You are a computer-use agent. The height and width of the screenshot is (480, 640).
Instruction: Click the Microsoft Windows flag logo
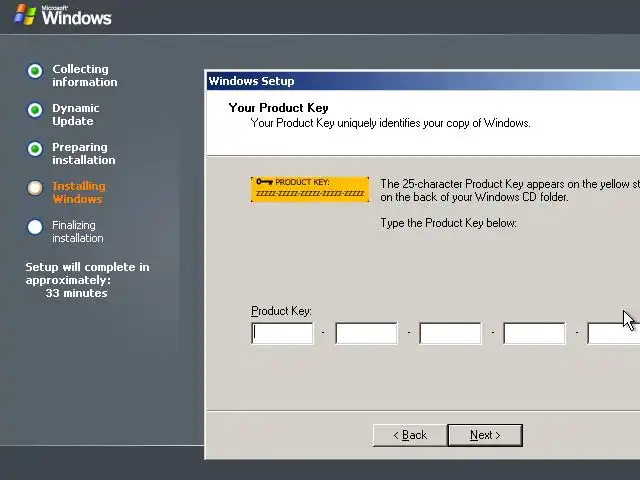pyautogui.click(x=24, y=15)
